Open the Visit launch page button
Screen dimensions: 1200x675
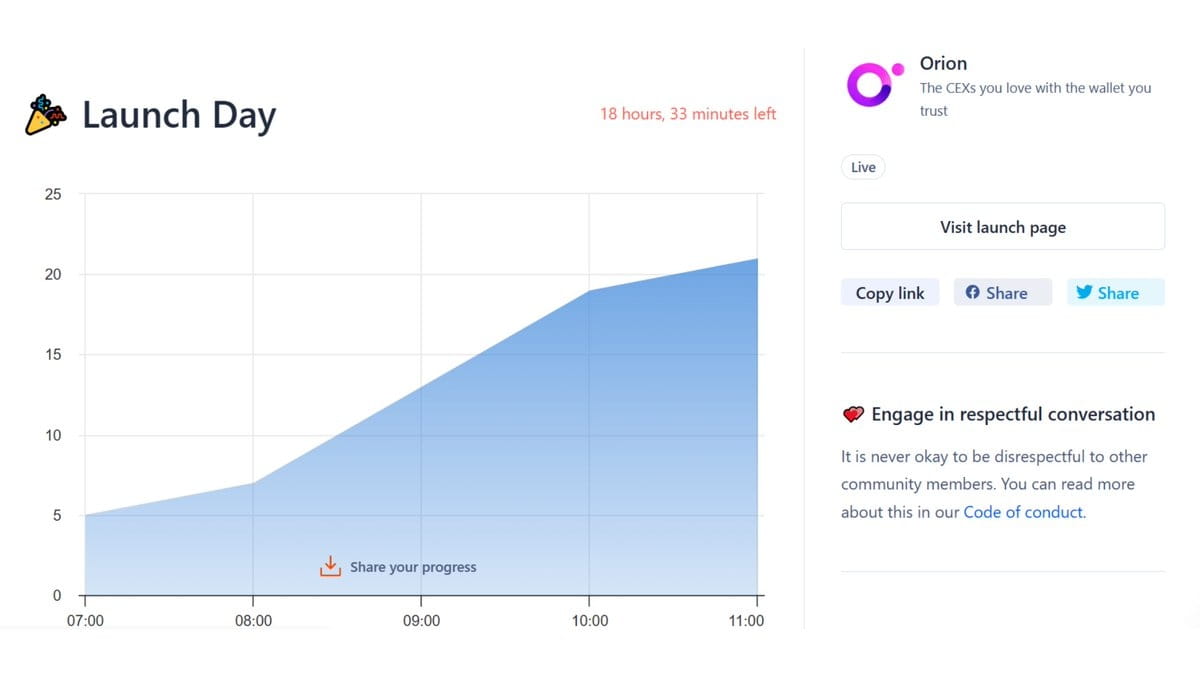point(1002,227)
